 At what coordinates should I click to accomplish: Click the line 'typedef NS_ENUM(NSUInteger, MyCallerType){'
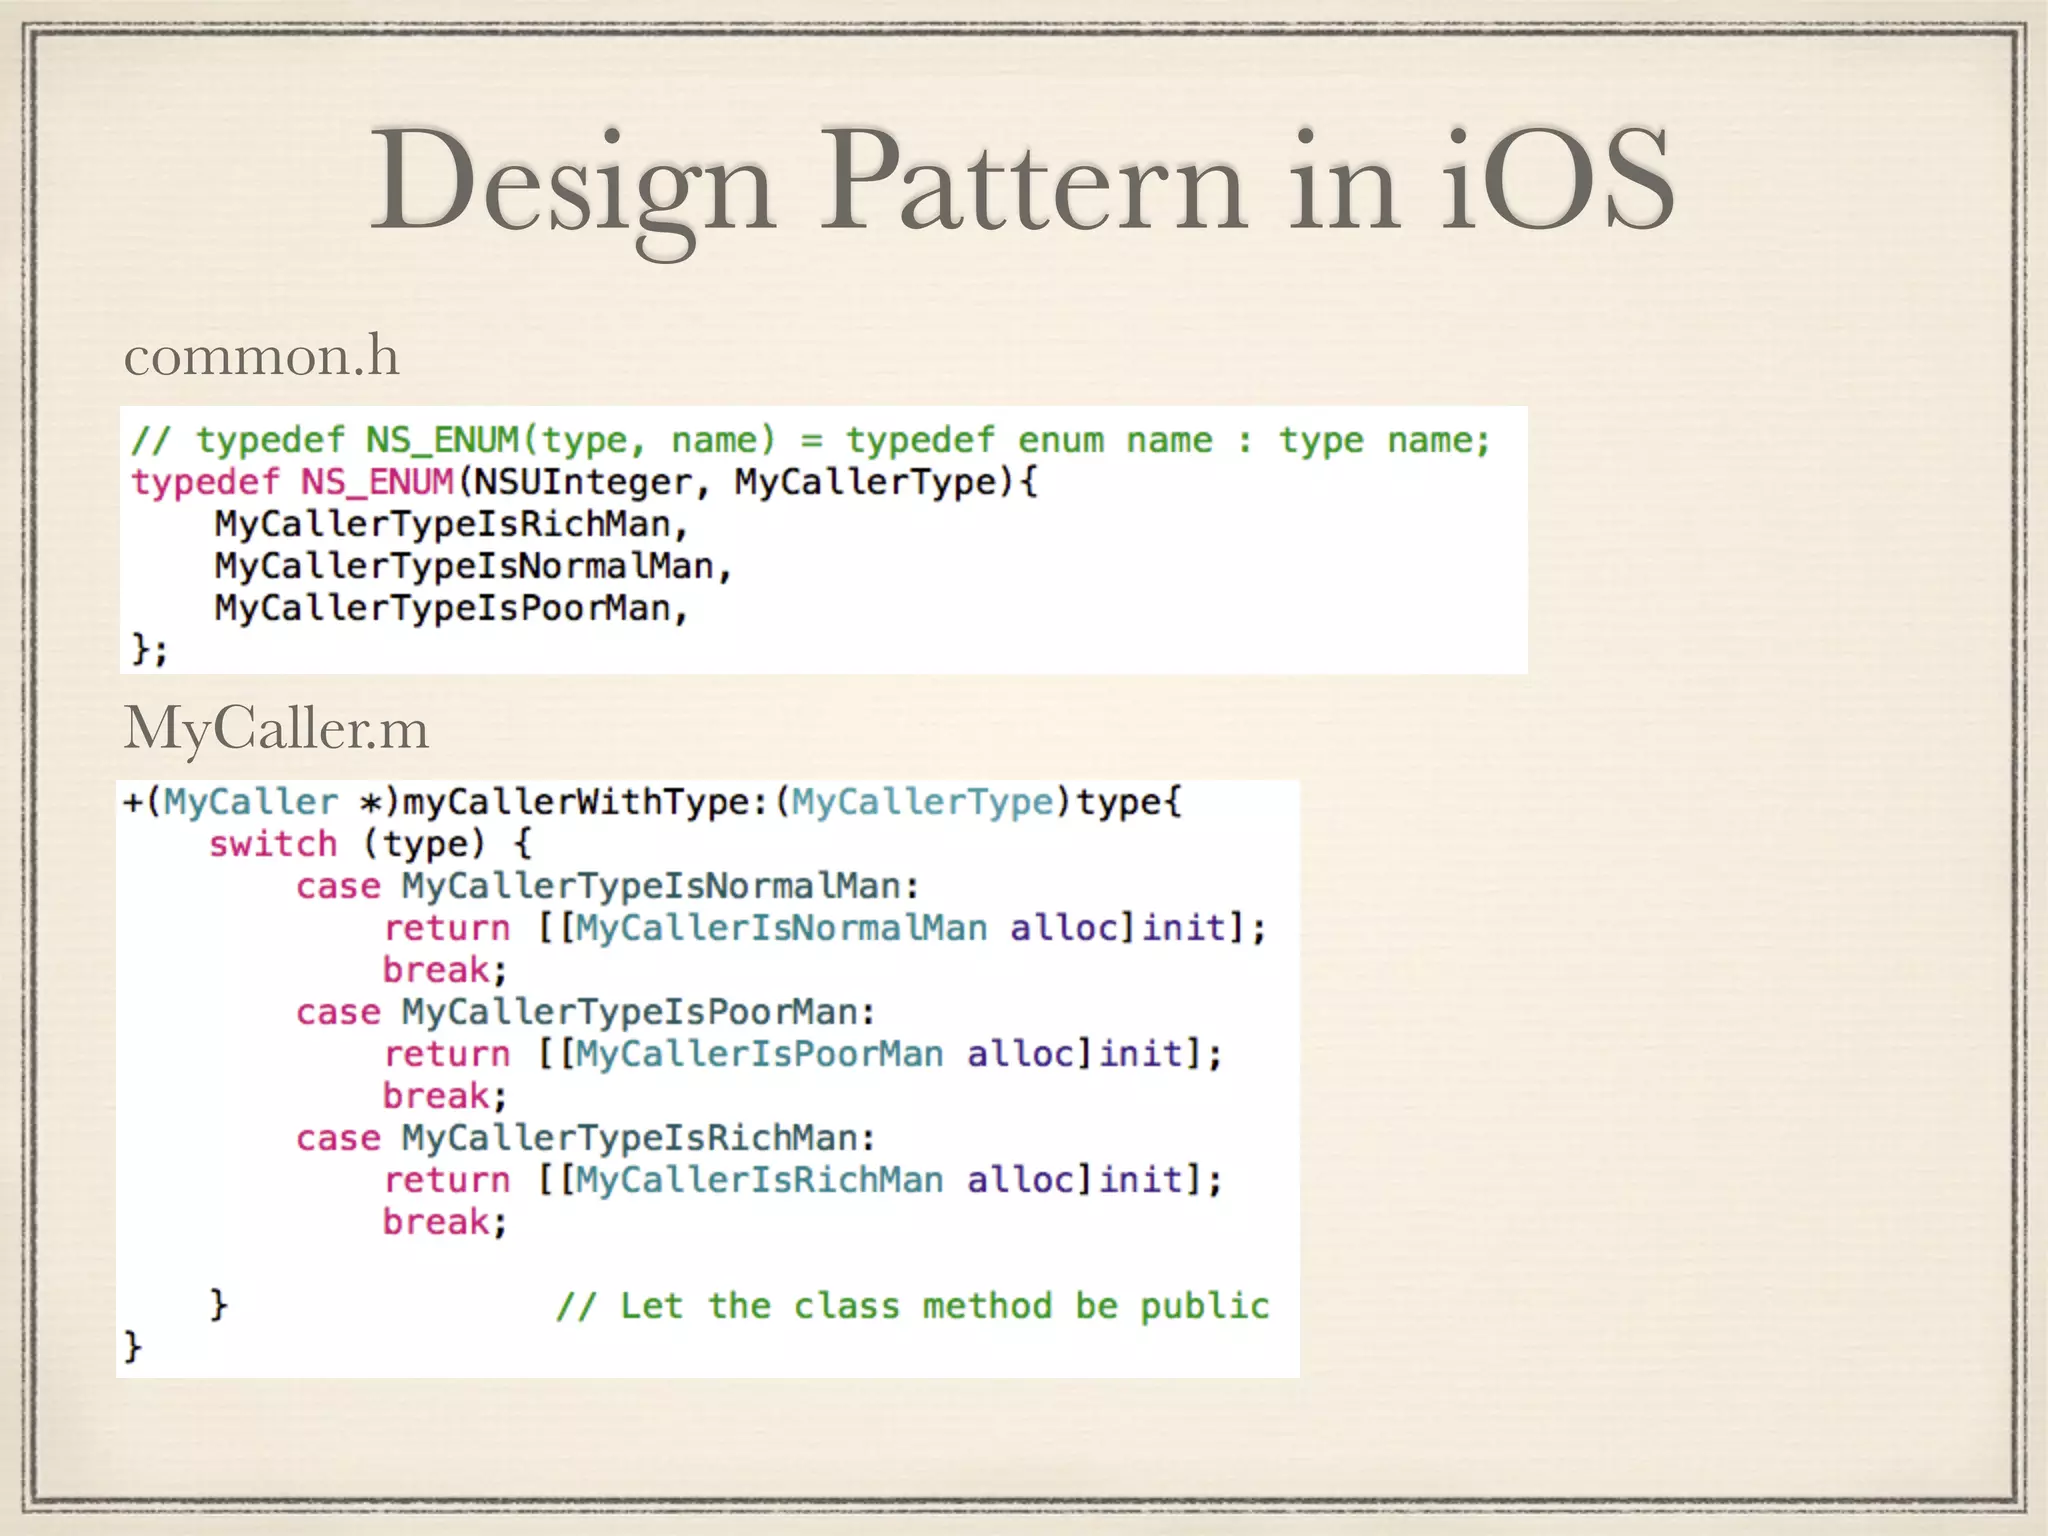tap(585, 483)
